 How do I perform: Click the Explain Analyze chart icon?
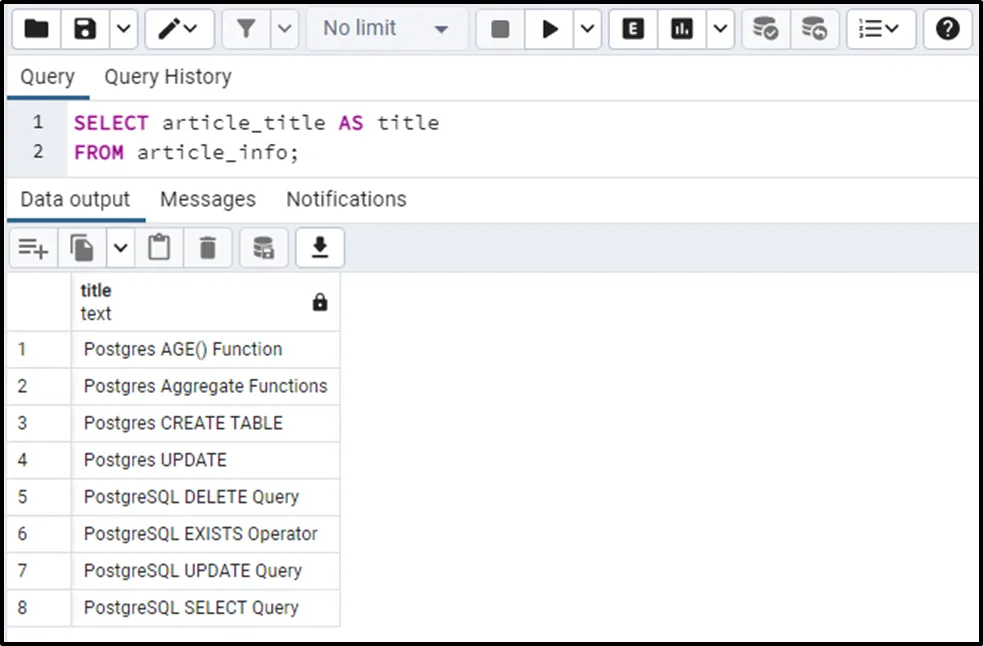click(x=682, y=29)
